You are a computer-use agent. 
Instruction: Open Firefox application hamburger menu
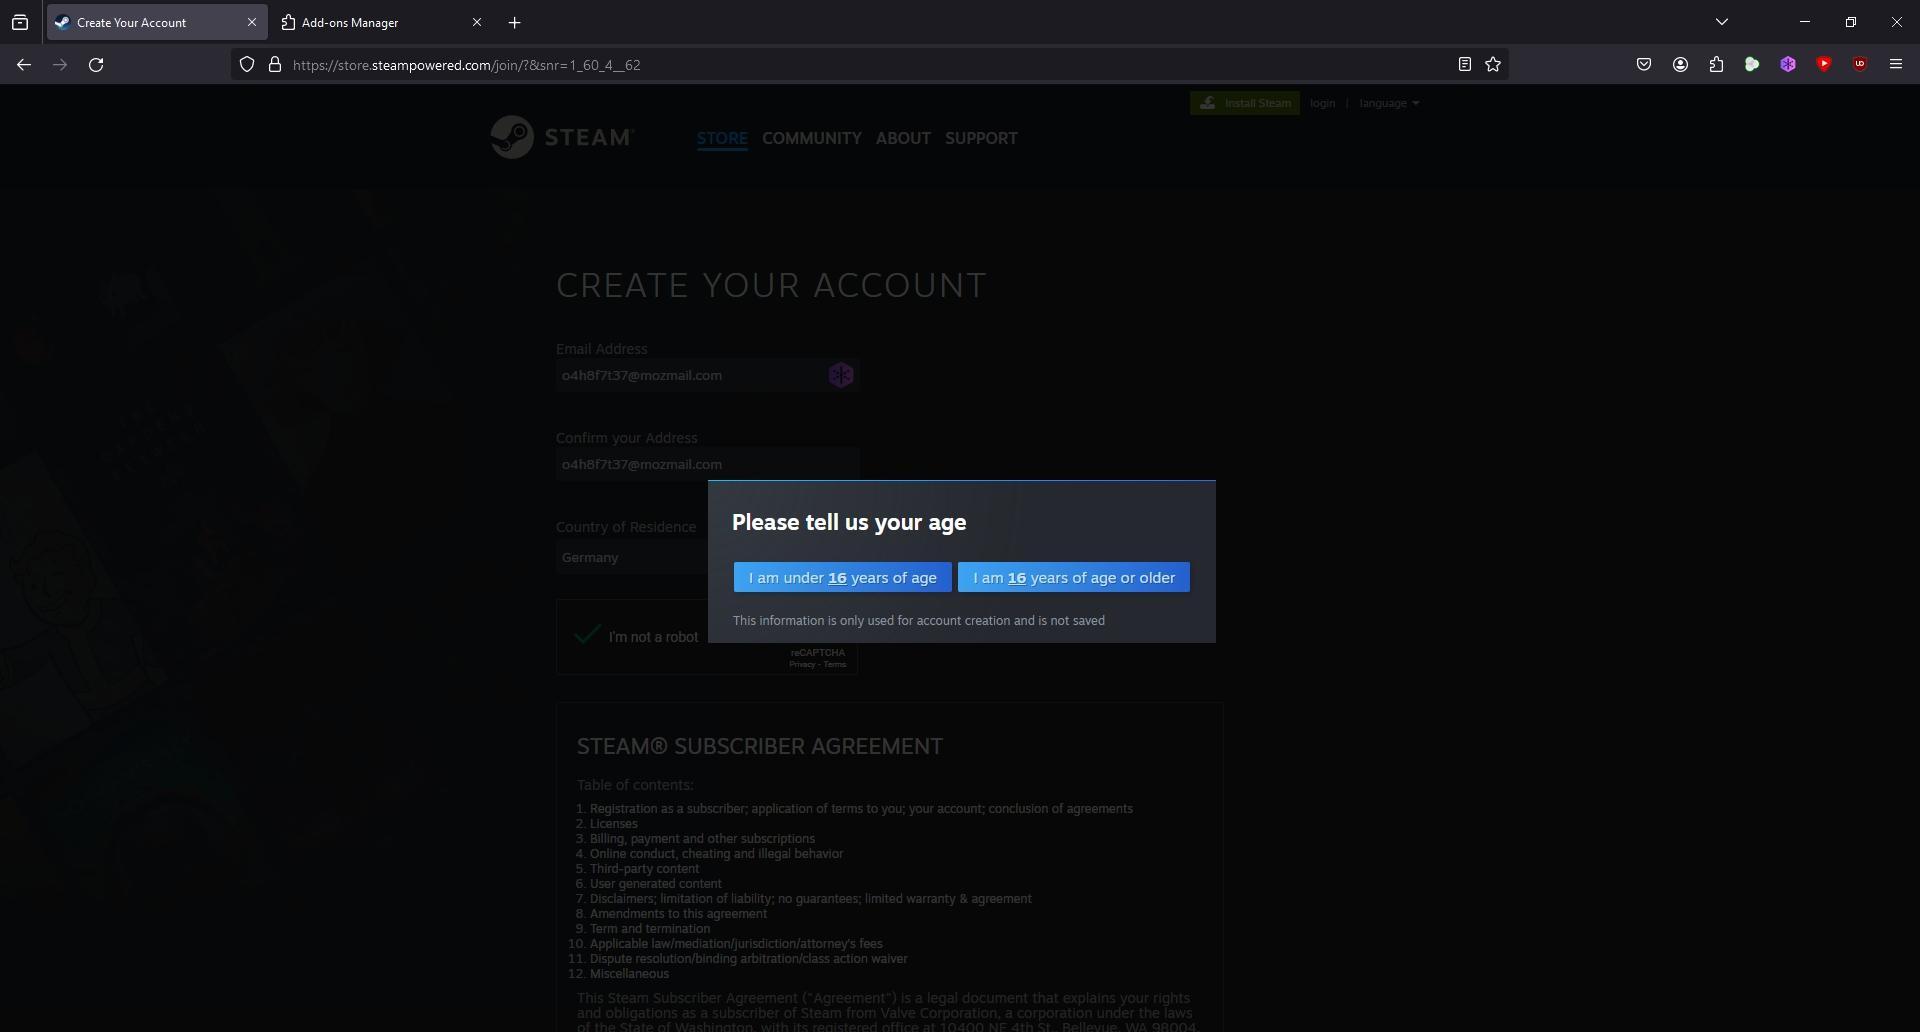[x=1896, y=65]
